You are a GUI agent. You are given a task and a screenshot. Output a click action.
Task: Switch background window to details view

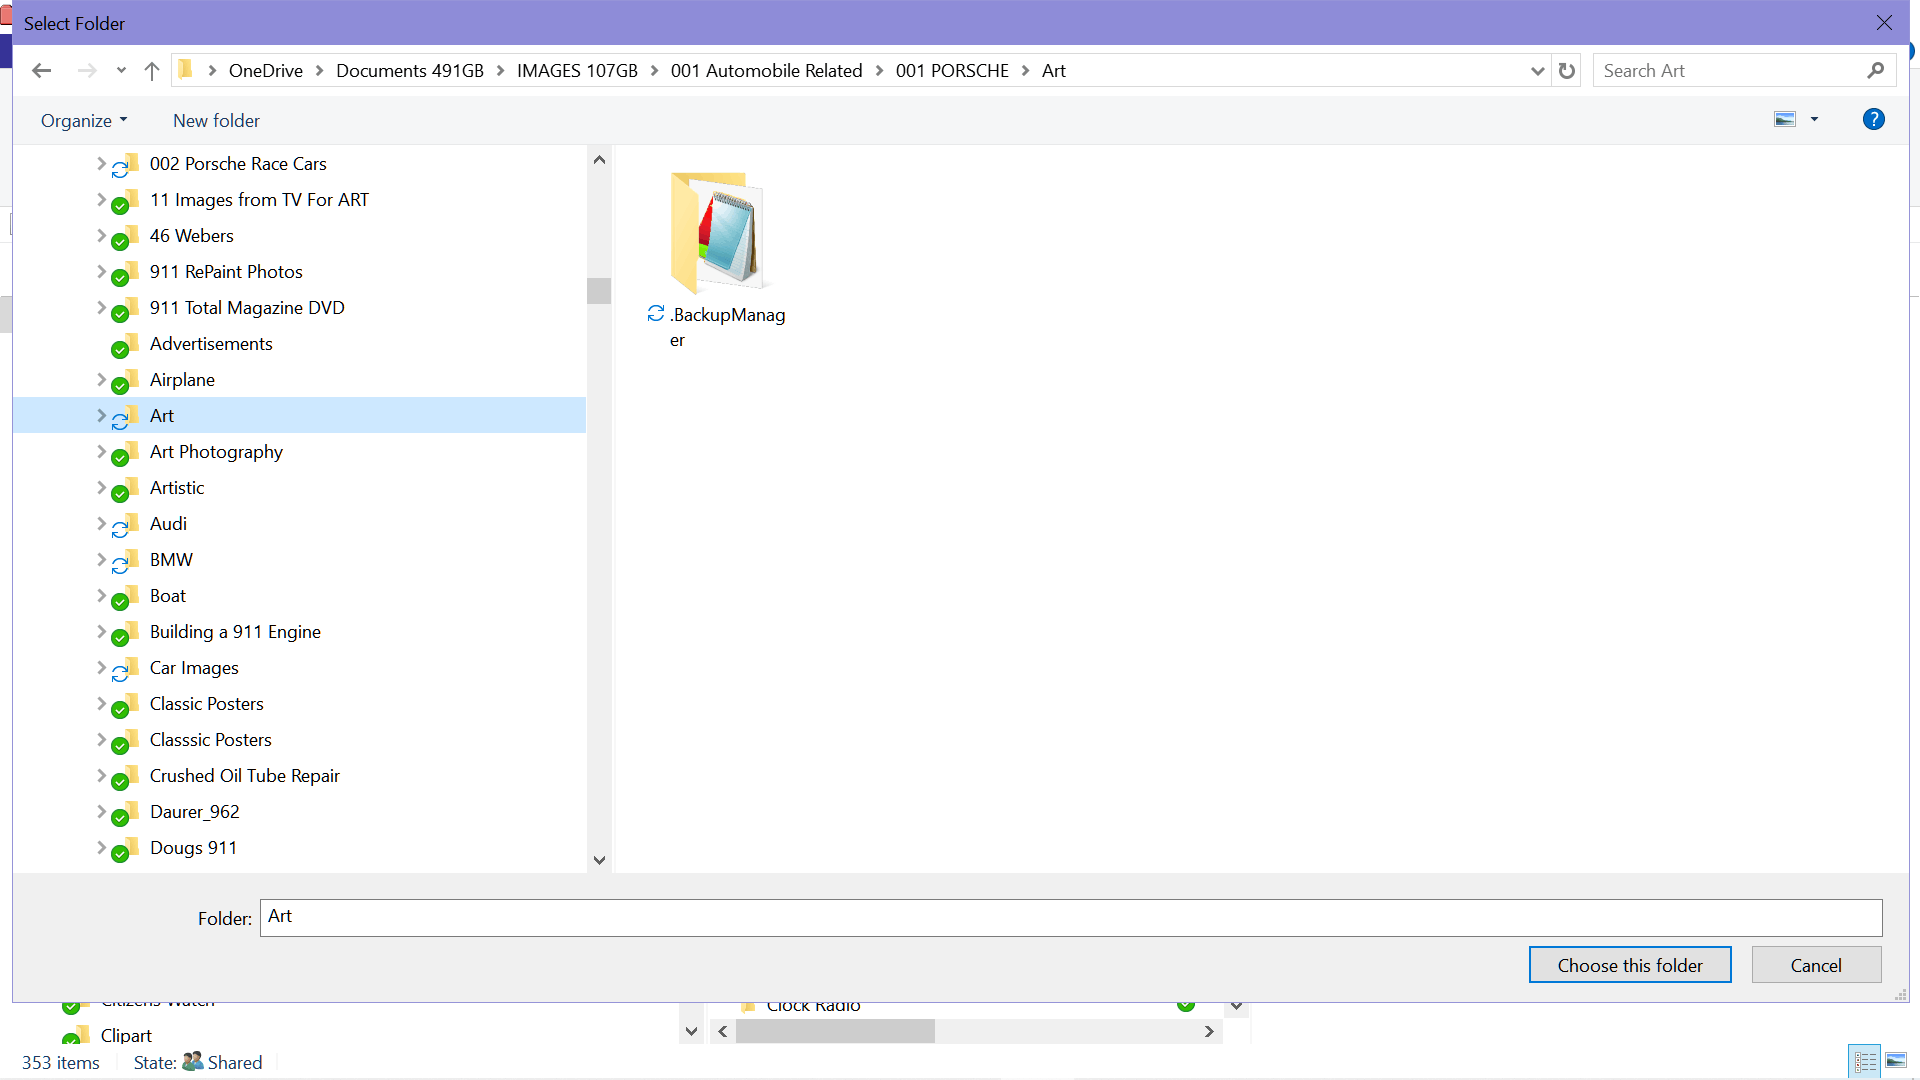pos(1866,1061)
